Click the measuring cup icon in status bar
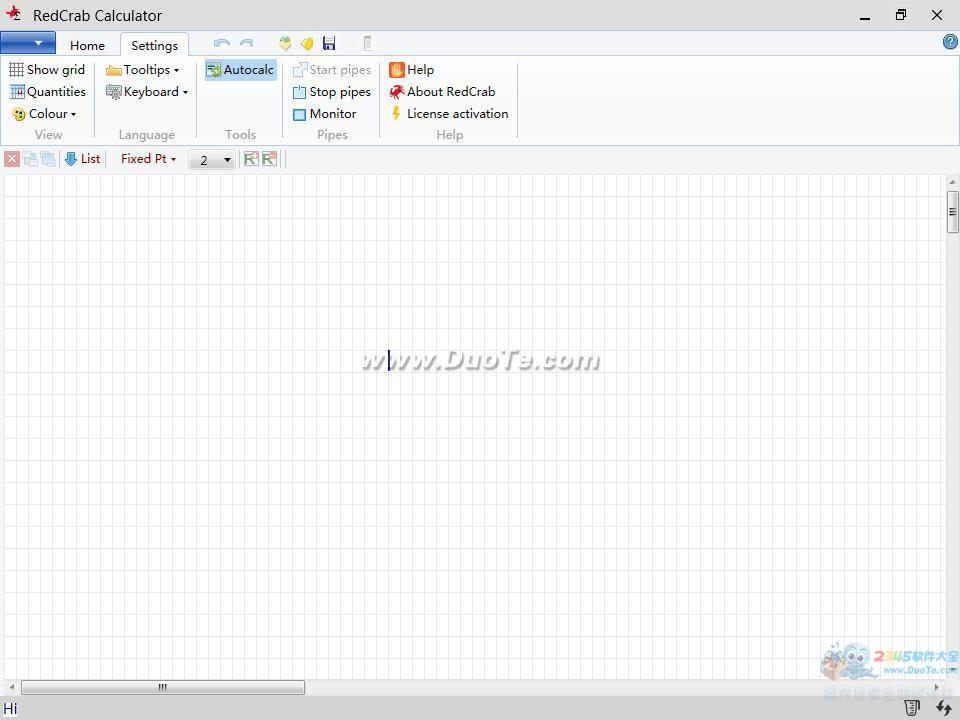Viewport: 960px width, 720px height. pyautogui.click(x=912, y=708)
